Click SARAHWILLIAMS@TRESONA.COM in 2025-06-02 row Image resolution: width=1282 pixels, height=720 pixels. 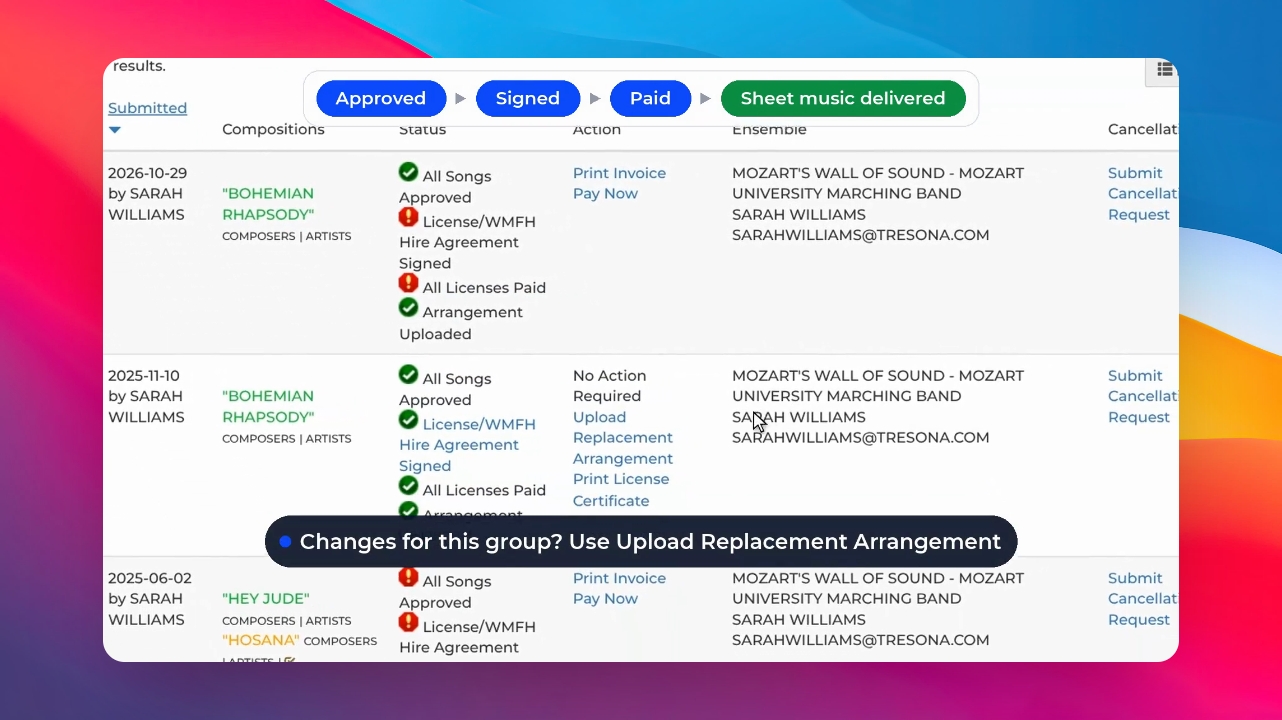860,640
